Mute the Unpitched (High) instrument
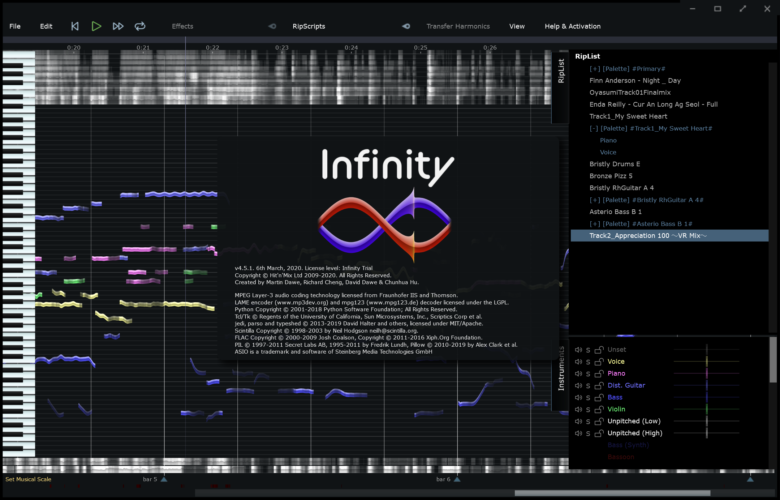The image size is (780, 500). click(x=579, y=433)
